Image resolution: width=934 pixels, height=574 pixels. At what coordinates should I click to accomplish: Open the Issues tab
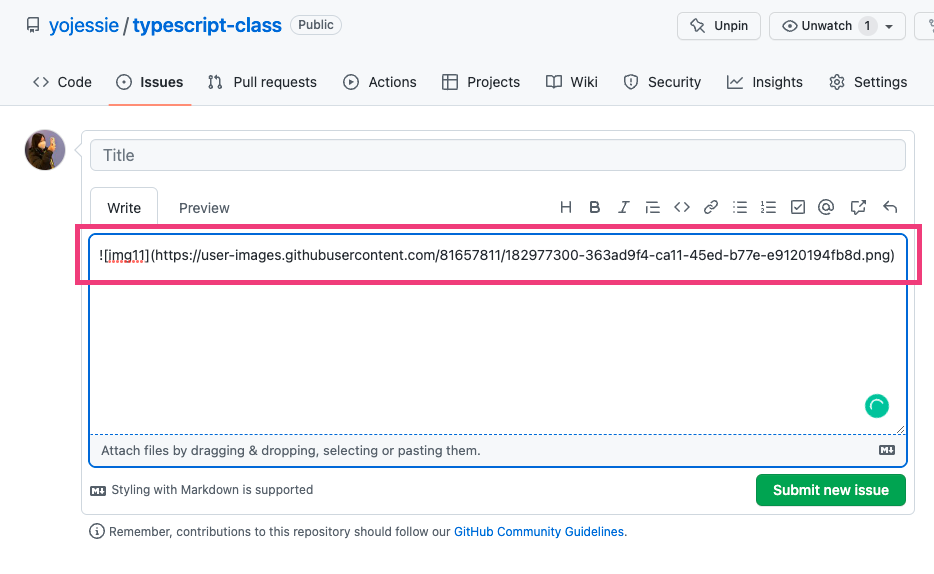[150, 82]
